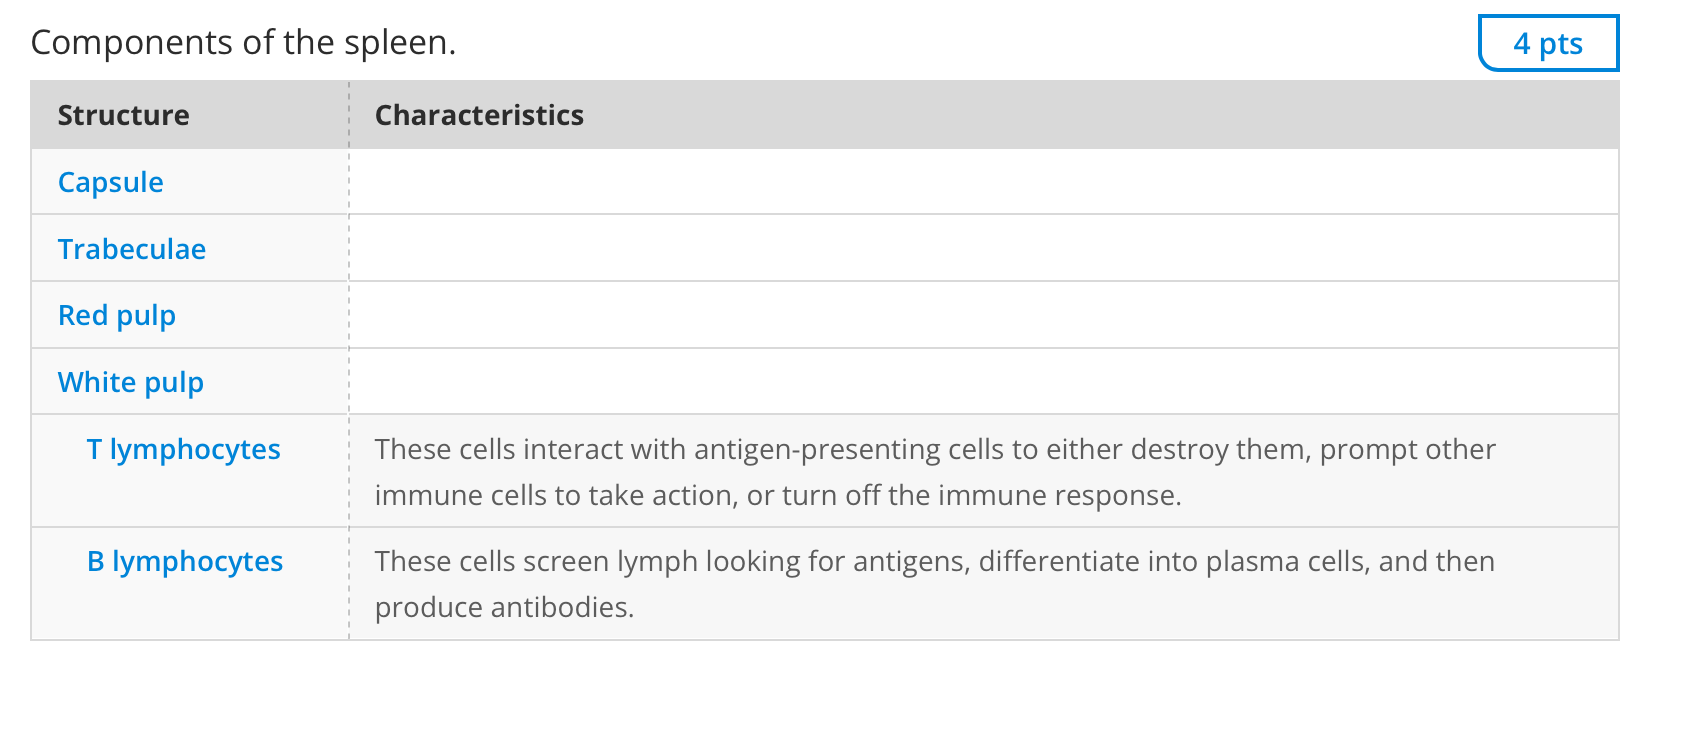Open the White pulp link
Screen dimensions: 1696x732
(130, 382)
